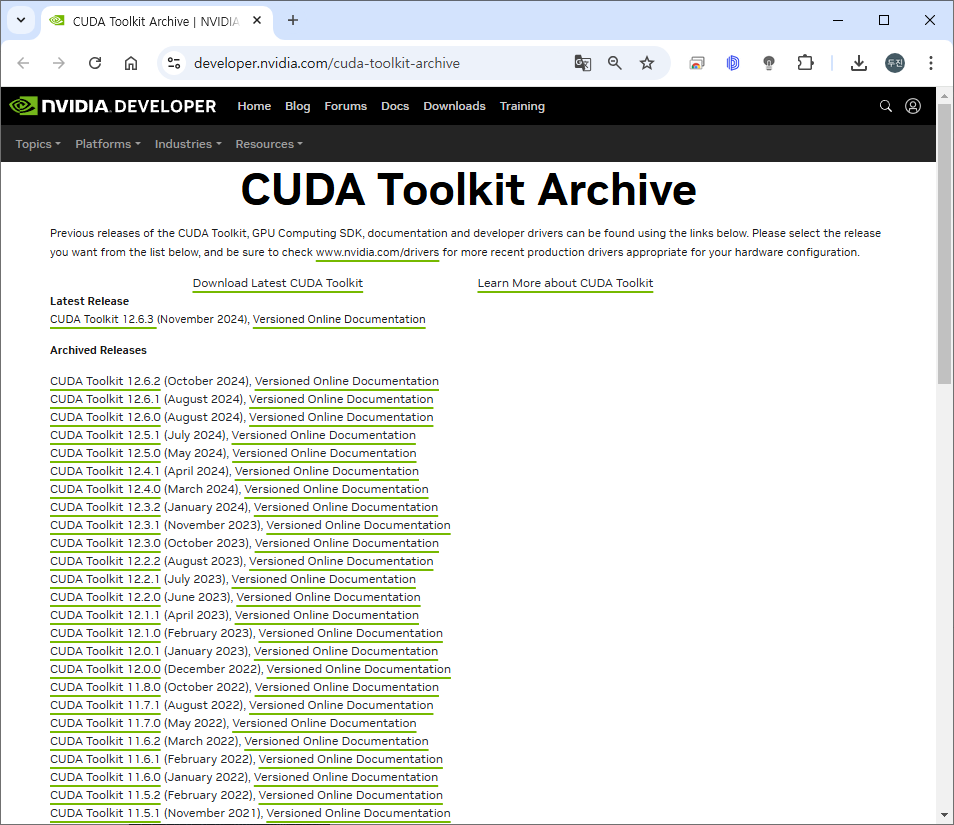Click the address bar URL field

pyautogui.click(x=327, y=63)
